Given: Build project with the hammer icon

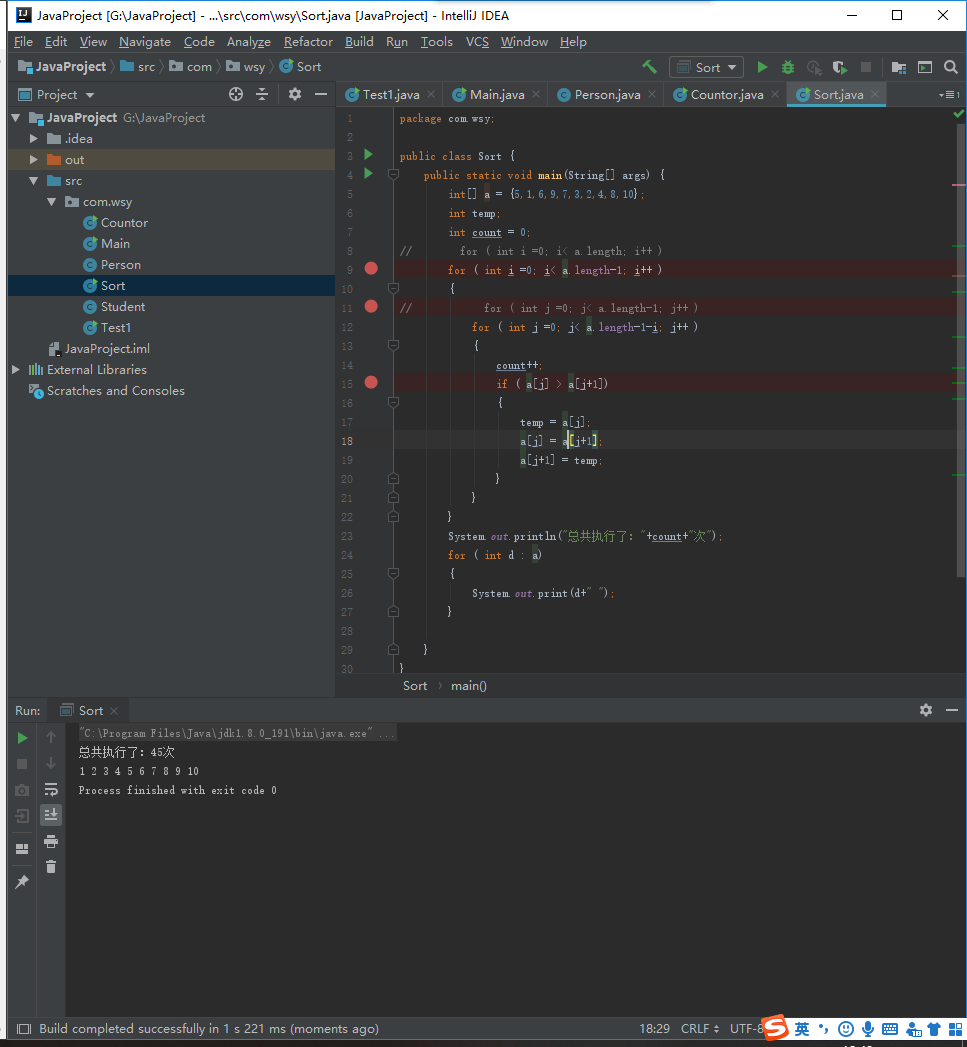Looking at the screenshot, I should tap(649, 67).
